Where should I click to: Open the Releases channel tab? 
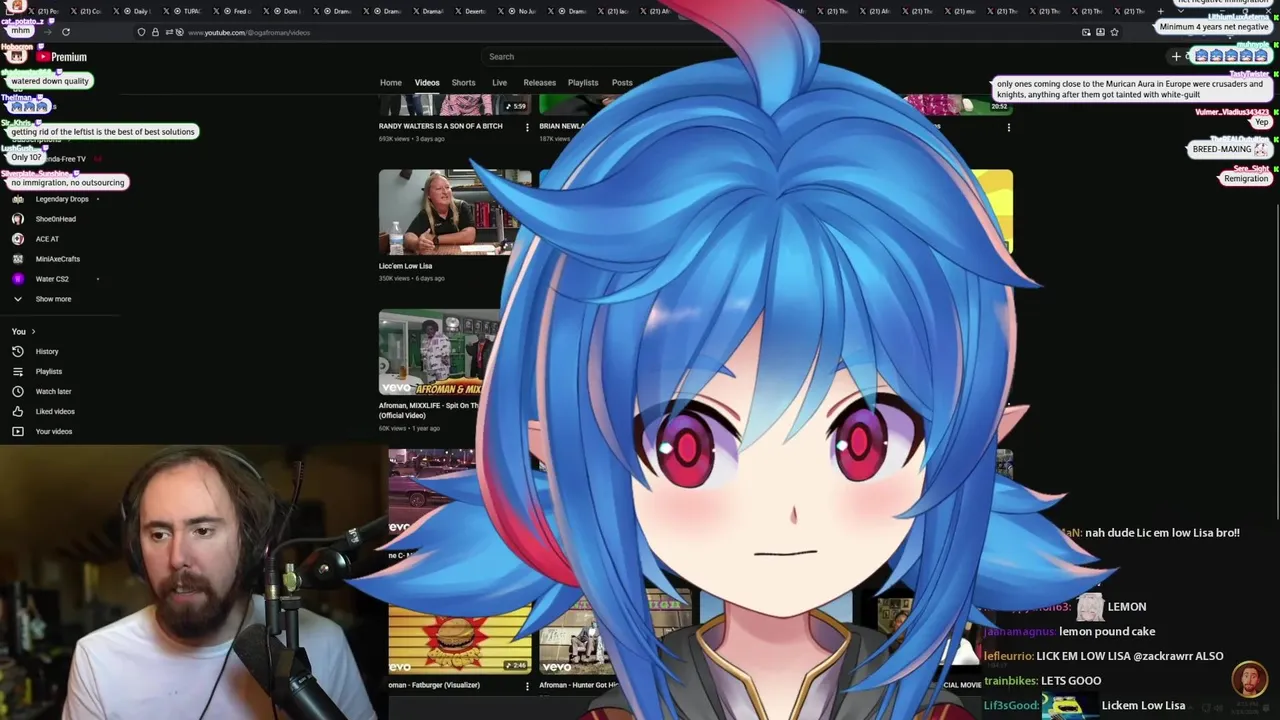539,83
